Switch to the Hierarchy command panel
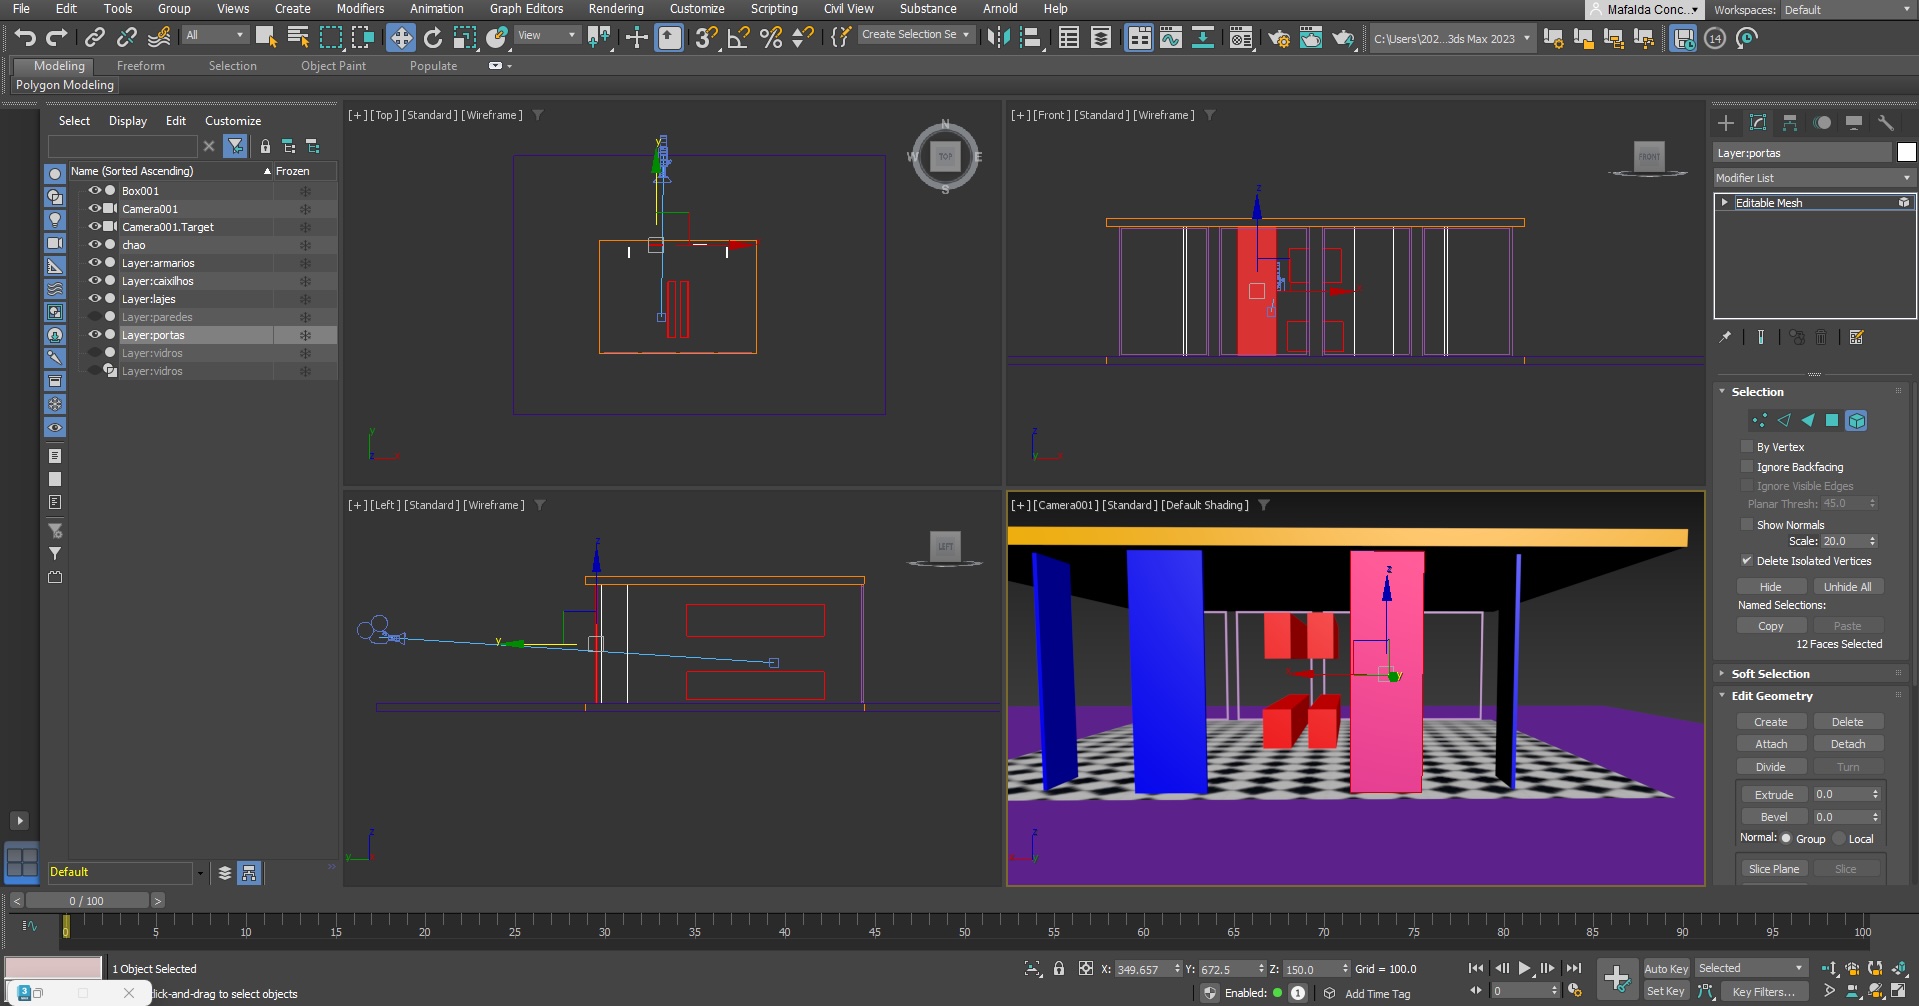Screen dimensions: 1919x1006 click(1790, 123)
